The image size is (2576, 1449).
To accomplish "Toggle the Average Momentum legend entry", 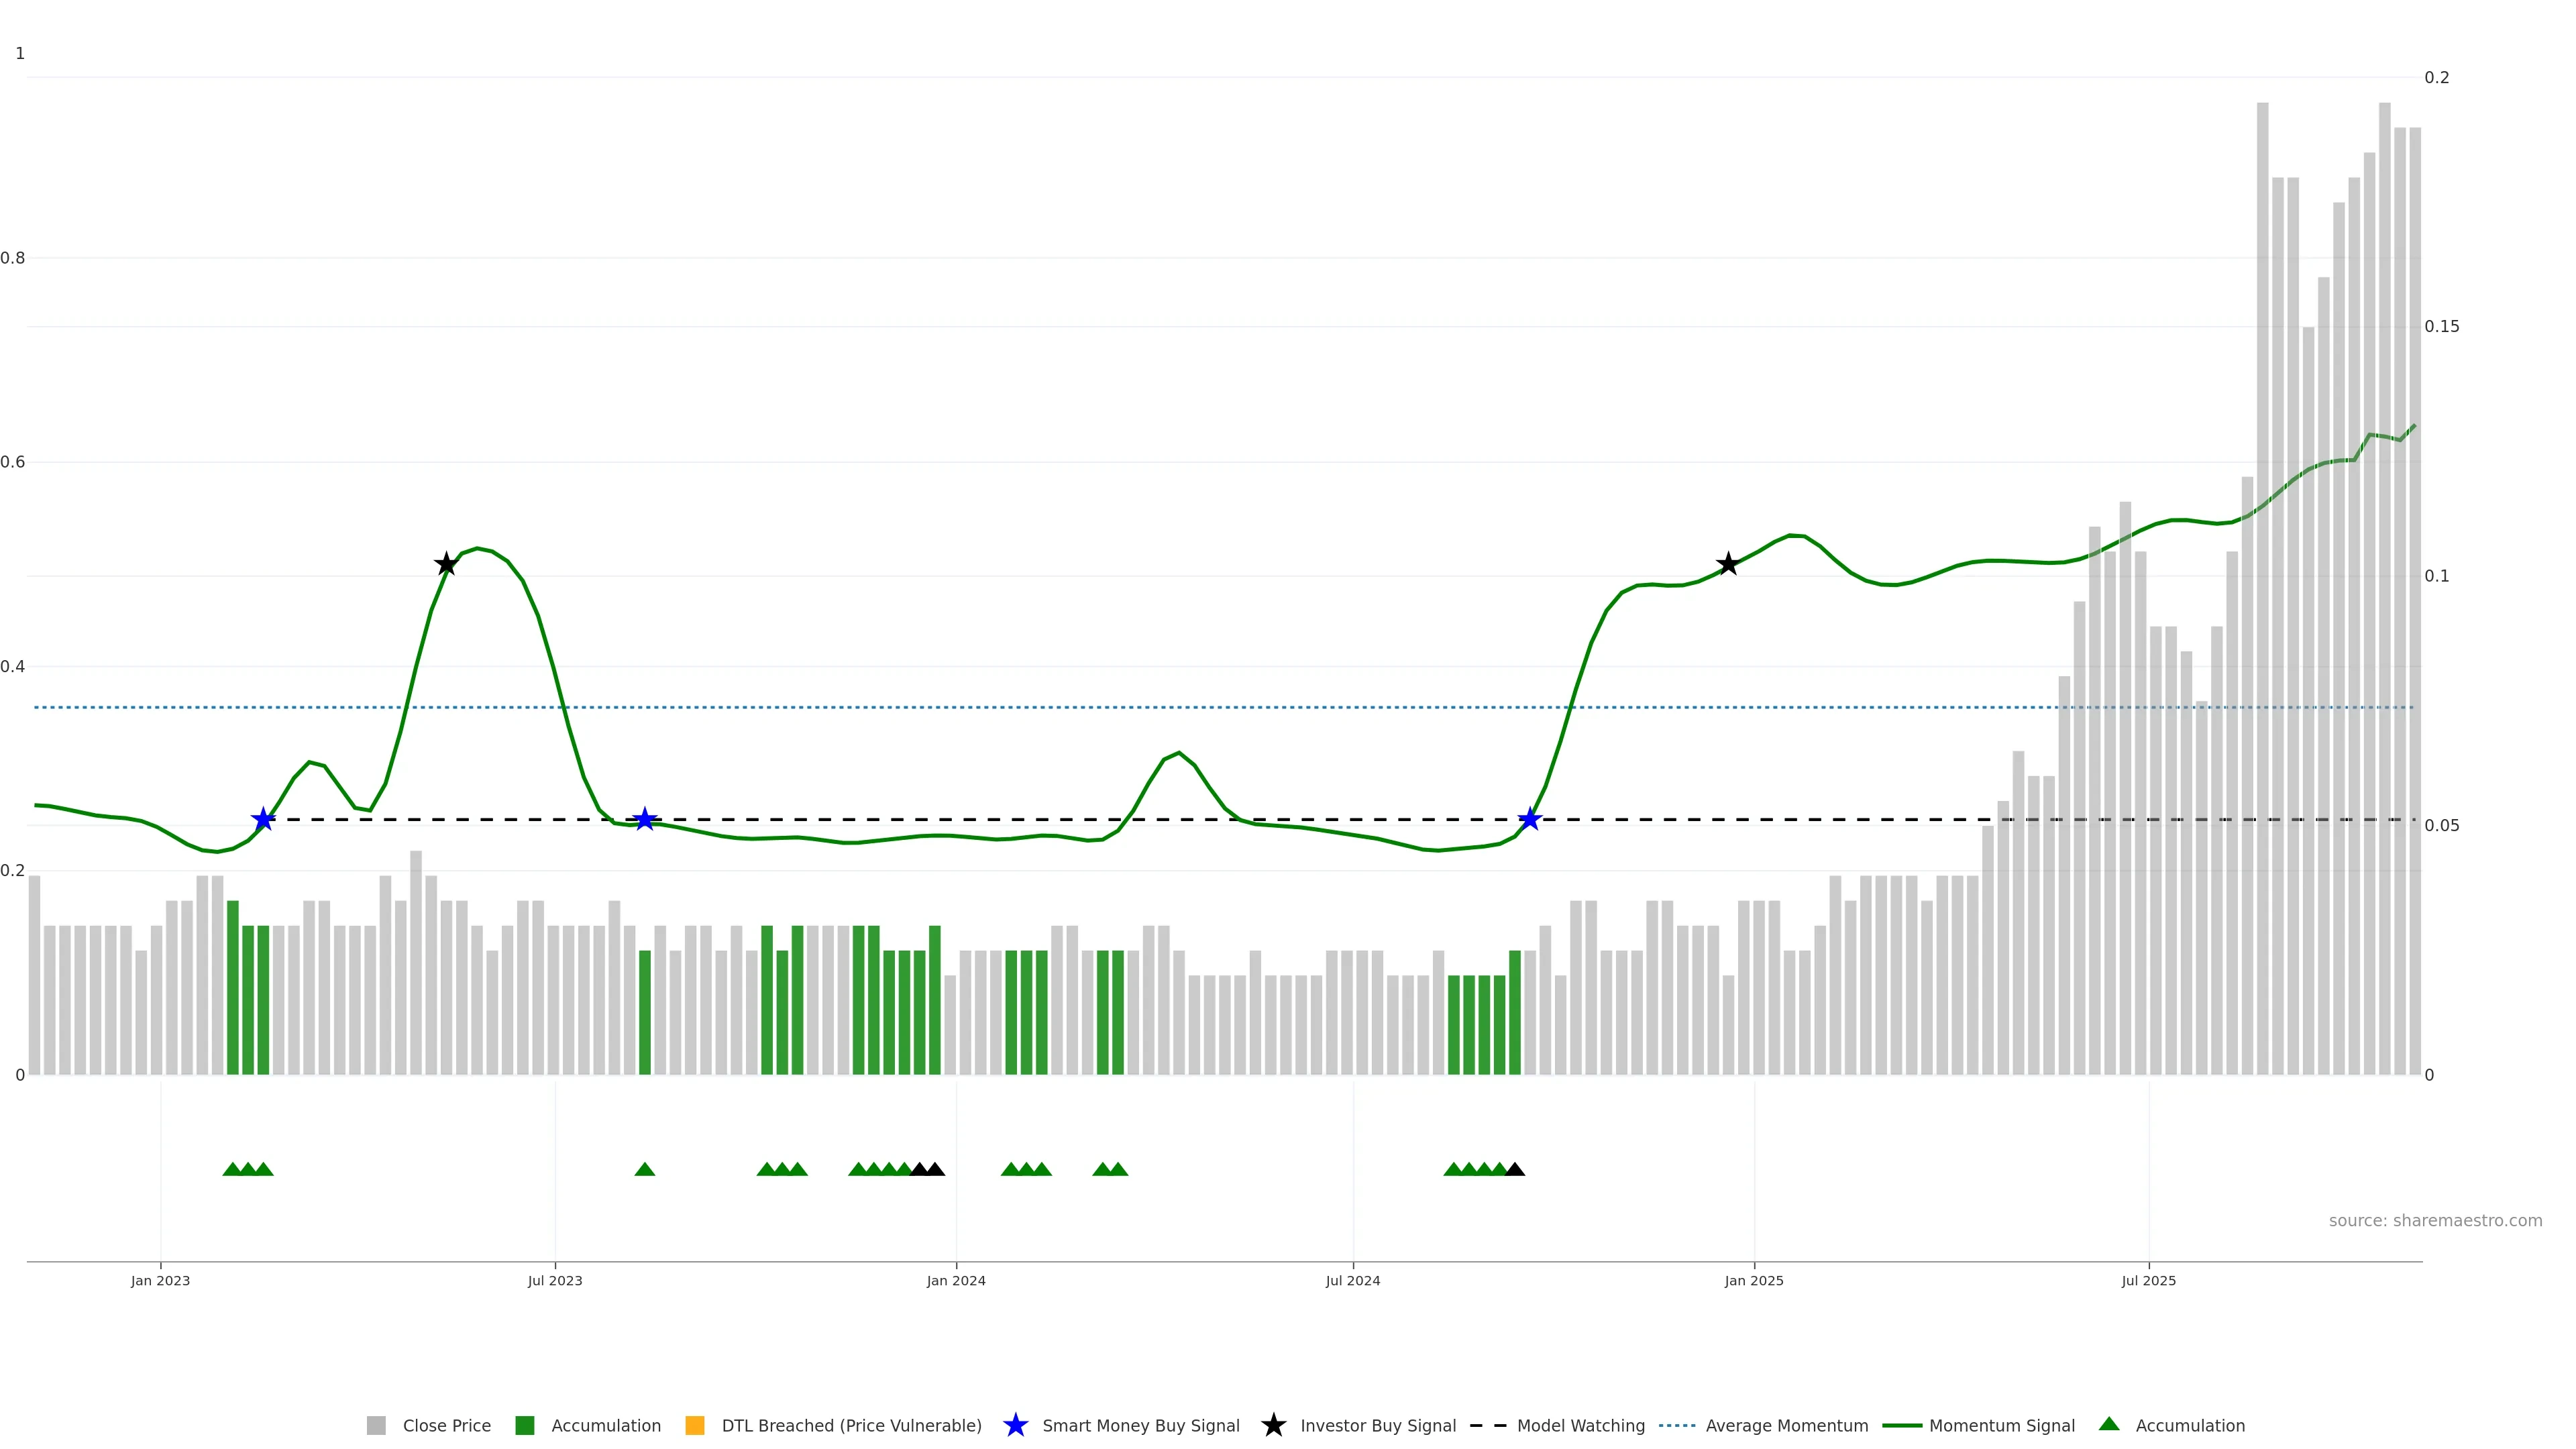I will coord(1786,1426).
